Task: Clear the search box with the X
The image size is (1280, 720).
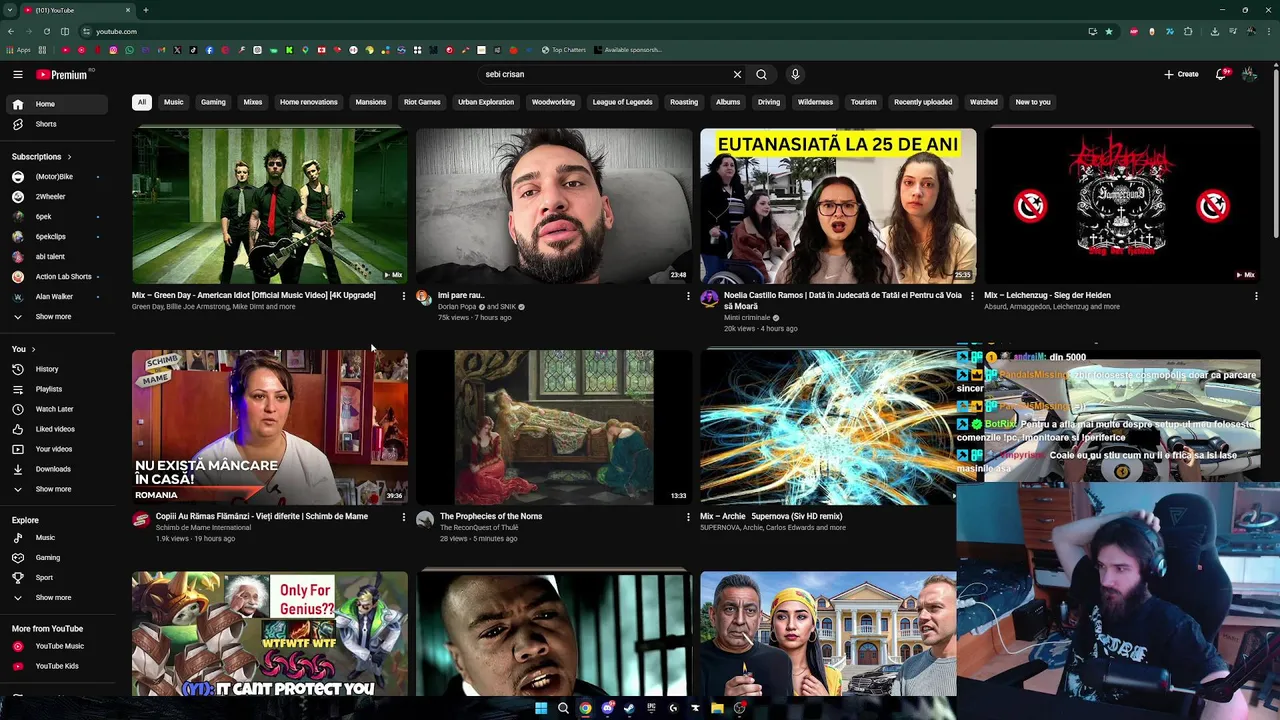Action: [x=737, y=74]
